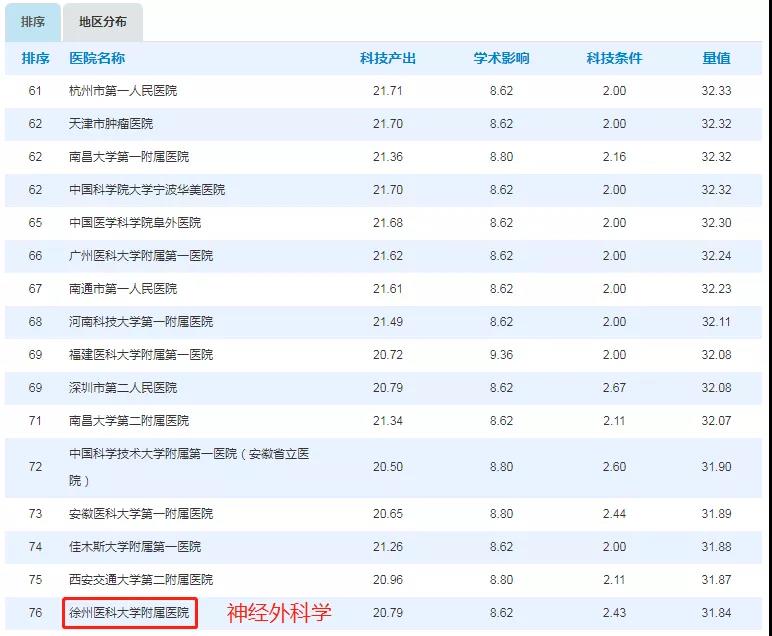Image resolution: width=772 pixels, height=636 pixels.
Task: Open 杭州市第一人民医院 hospital entry
Action: tap(123, 91)
